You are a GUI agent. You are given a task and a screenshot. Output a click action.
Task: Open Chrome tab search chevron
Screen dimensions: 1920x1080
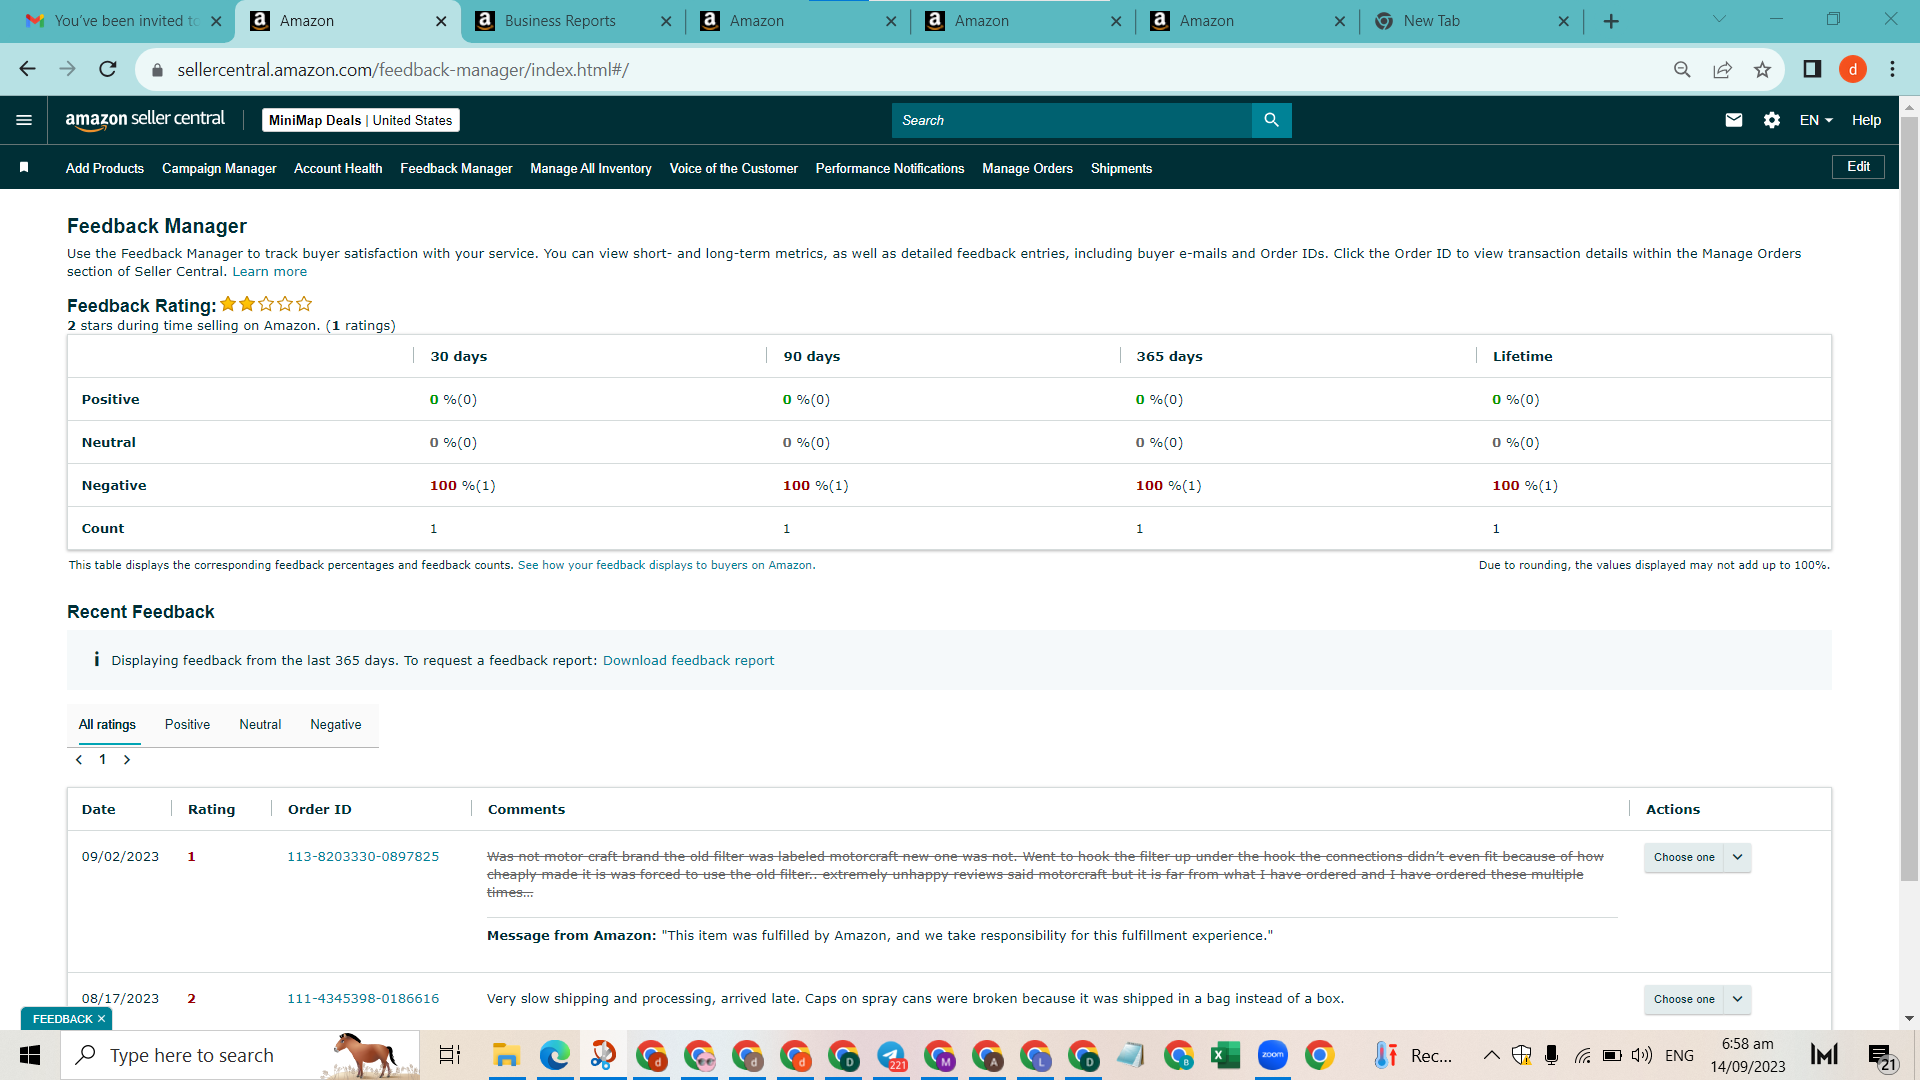click(x=1719, y=19)
